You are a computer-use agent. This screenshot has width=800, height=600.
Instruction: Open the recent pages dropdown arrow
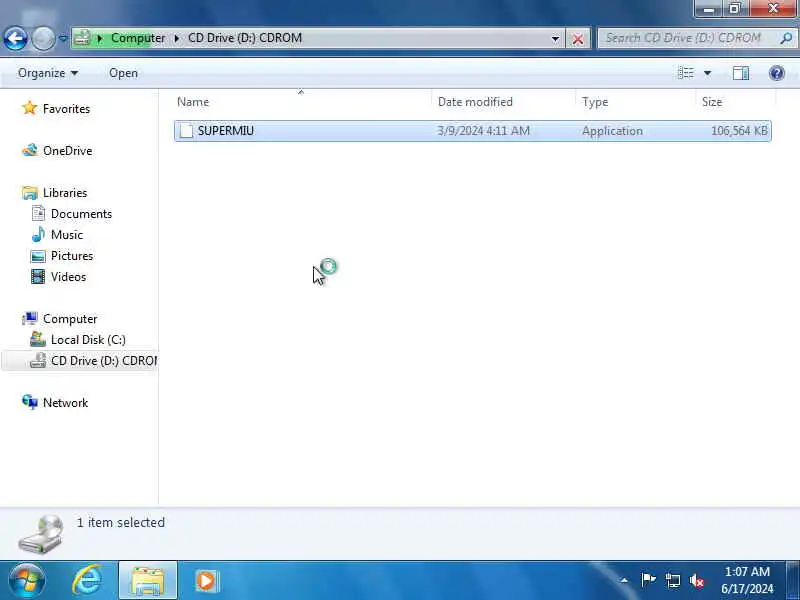[x=63, y=38]
